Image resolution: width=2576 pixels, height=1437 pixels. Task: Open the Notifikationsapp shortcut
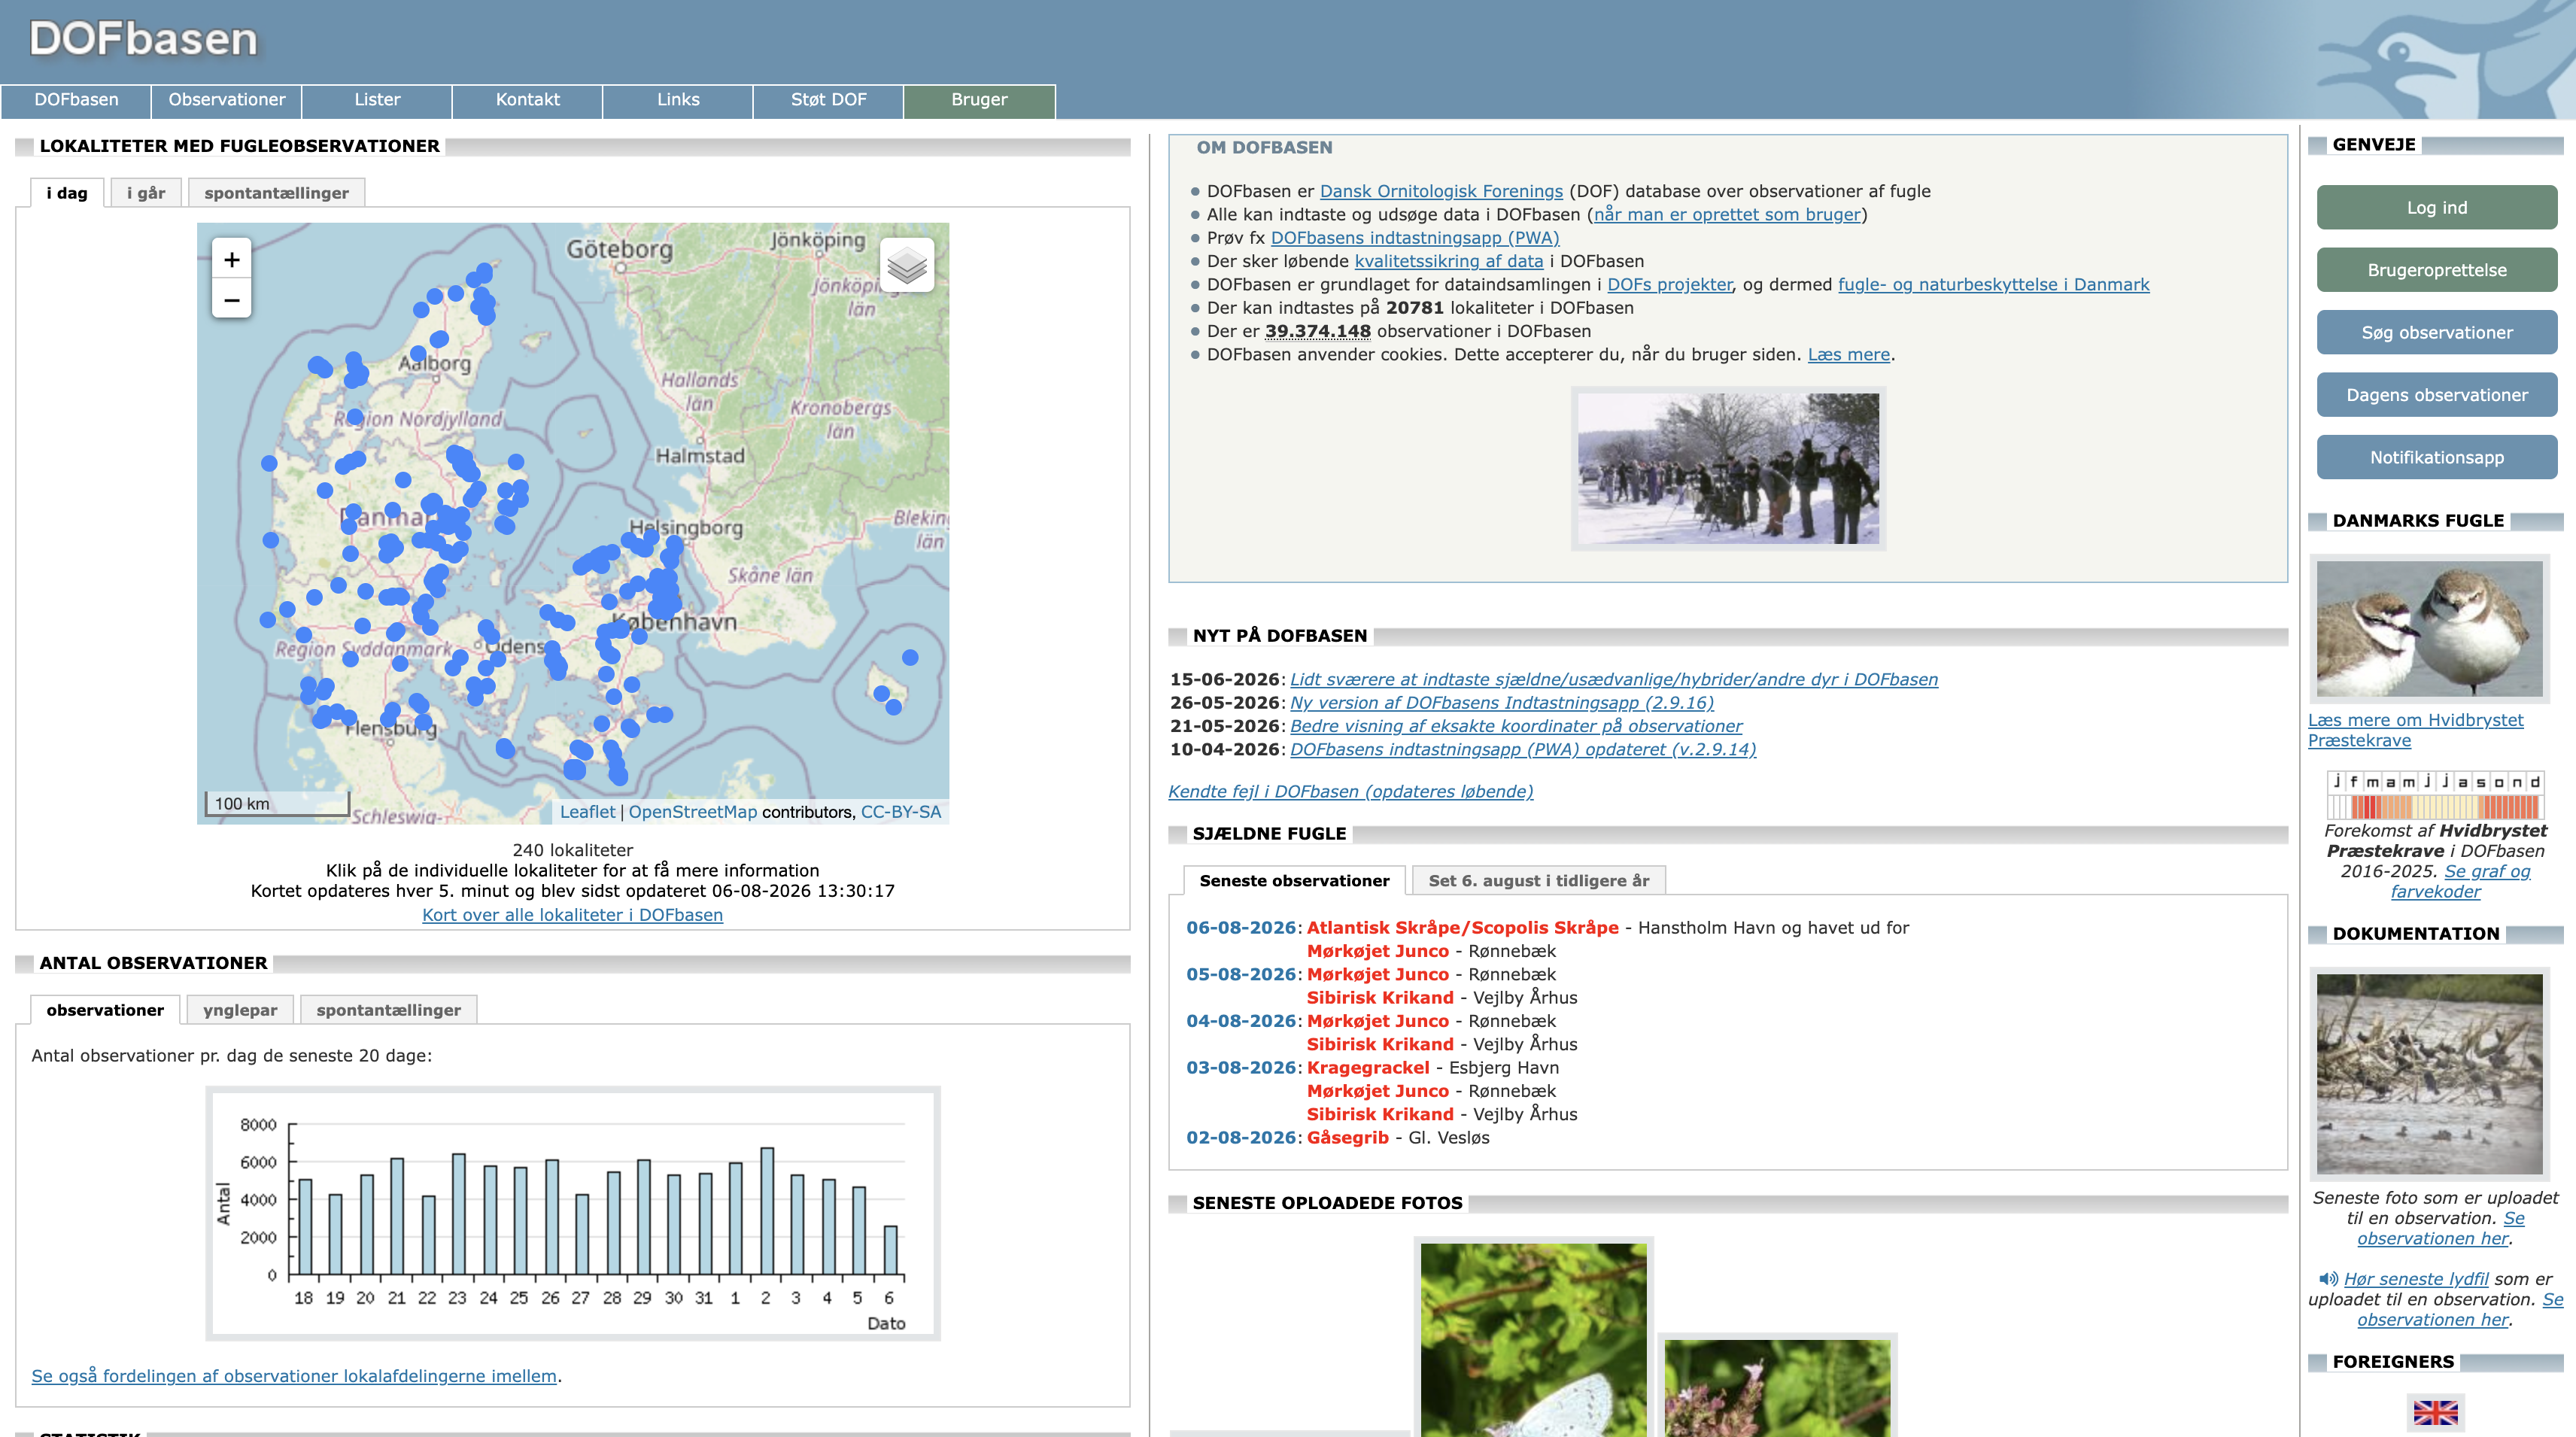click(2437, 458)
